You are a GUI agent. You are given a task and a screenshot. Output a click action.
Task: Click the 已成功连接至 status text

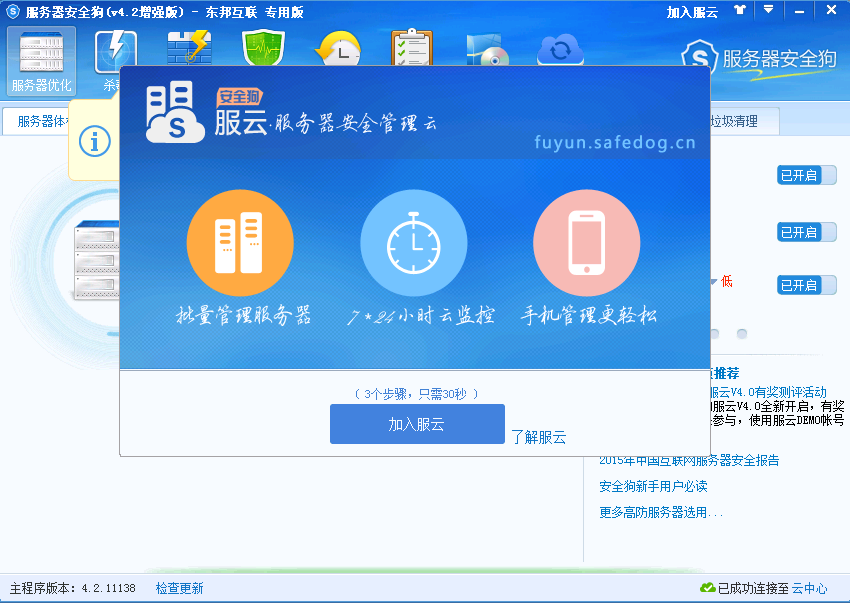(x=753, y=588)
